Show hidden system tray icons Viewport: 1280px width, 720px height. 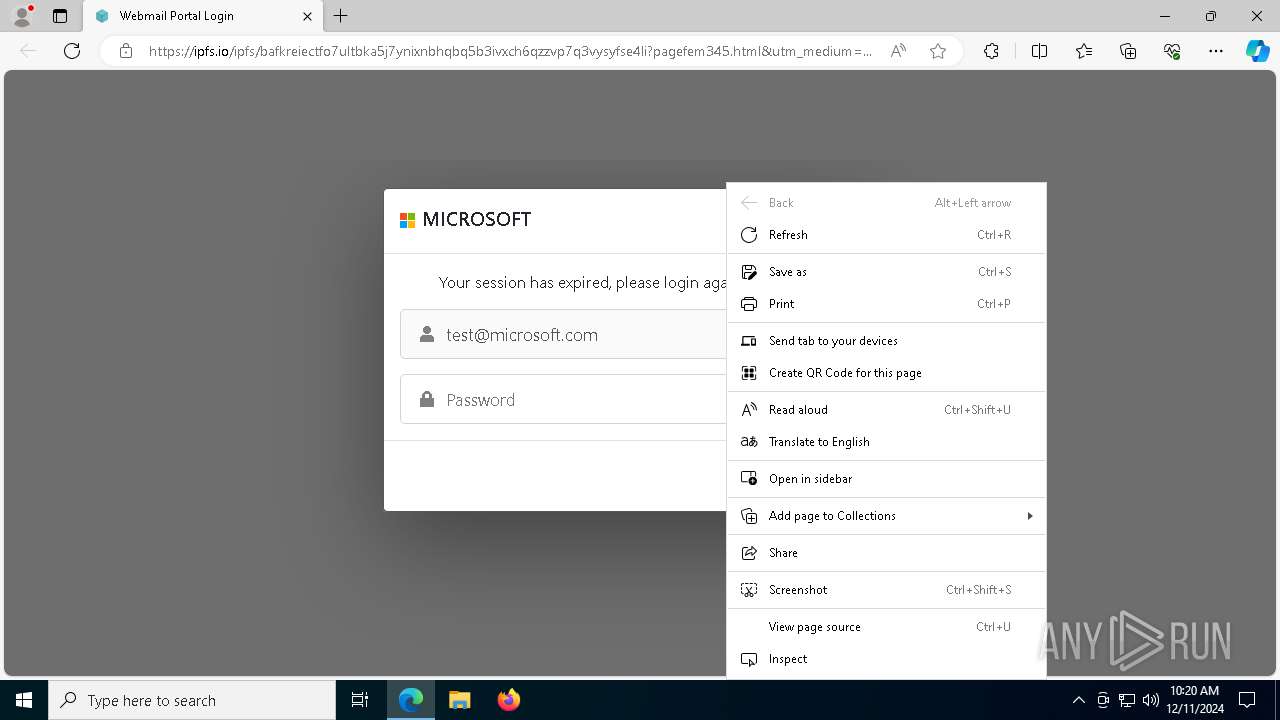point(1078,700)
